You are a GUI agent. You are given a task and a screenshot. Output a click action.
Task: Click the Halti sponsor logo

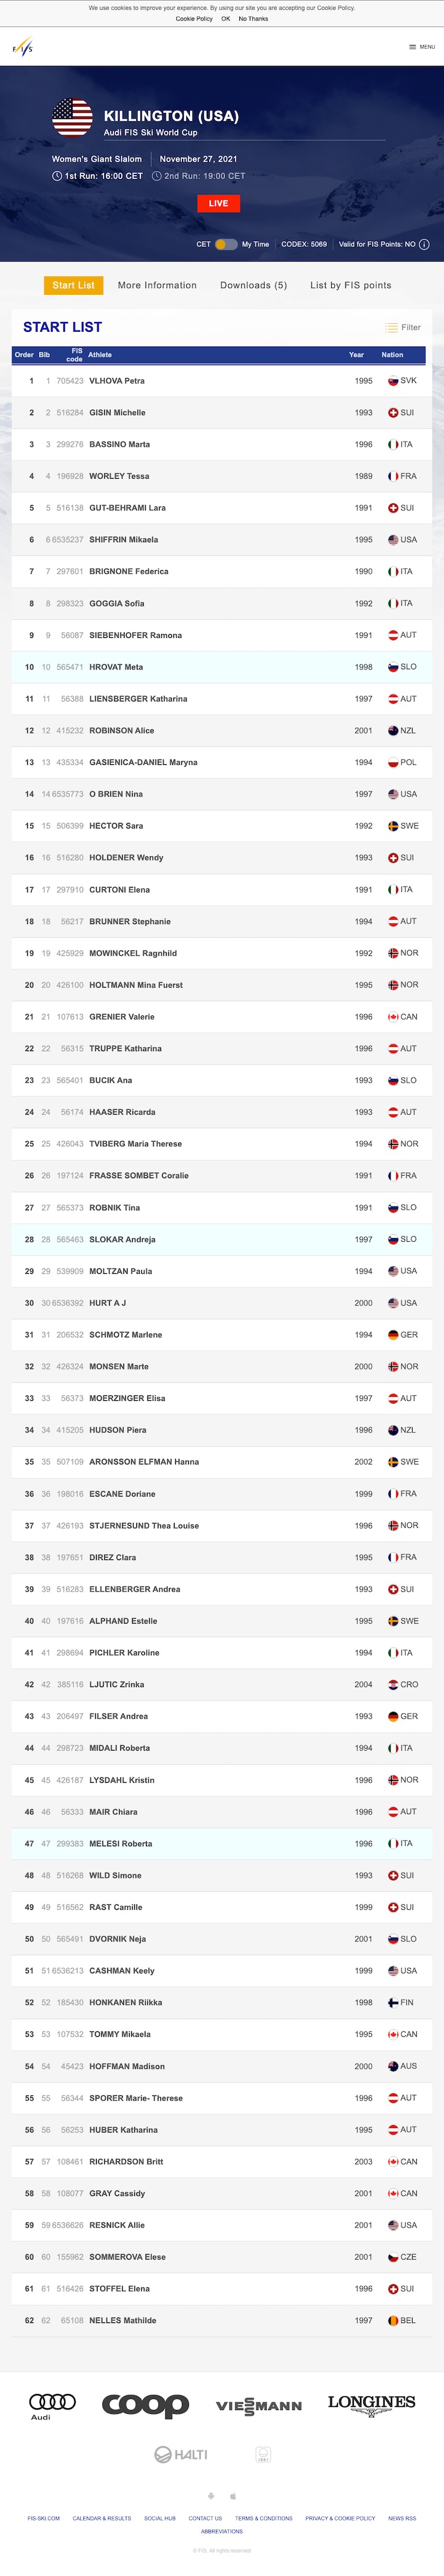pyautogui.click(x=181, y=2454)
